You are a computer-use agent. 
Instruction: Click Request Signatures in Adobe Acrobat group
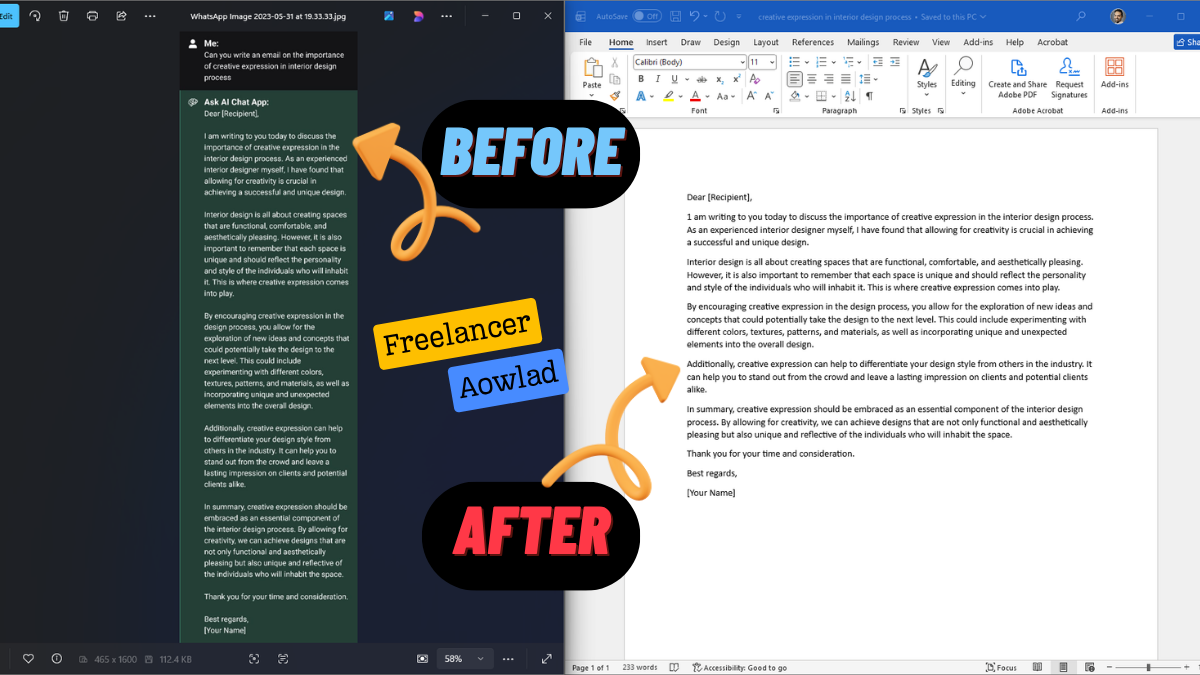(x=1069, y=80)
